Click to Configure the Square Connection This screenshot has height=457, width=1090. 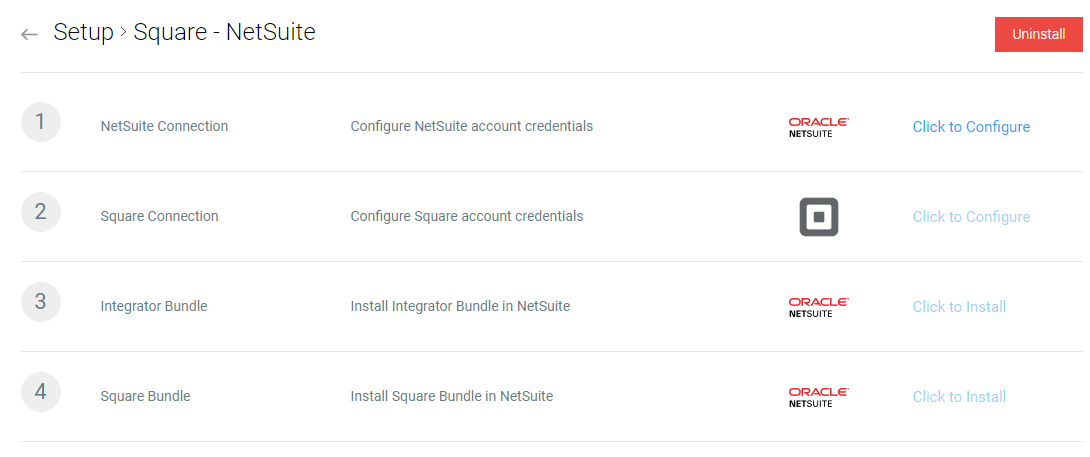971,216
